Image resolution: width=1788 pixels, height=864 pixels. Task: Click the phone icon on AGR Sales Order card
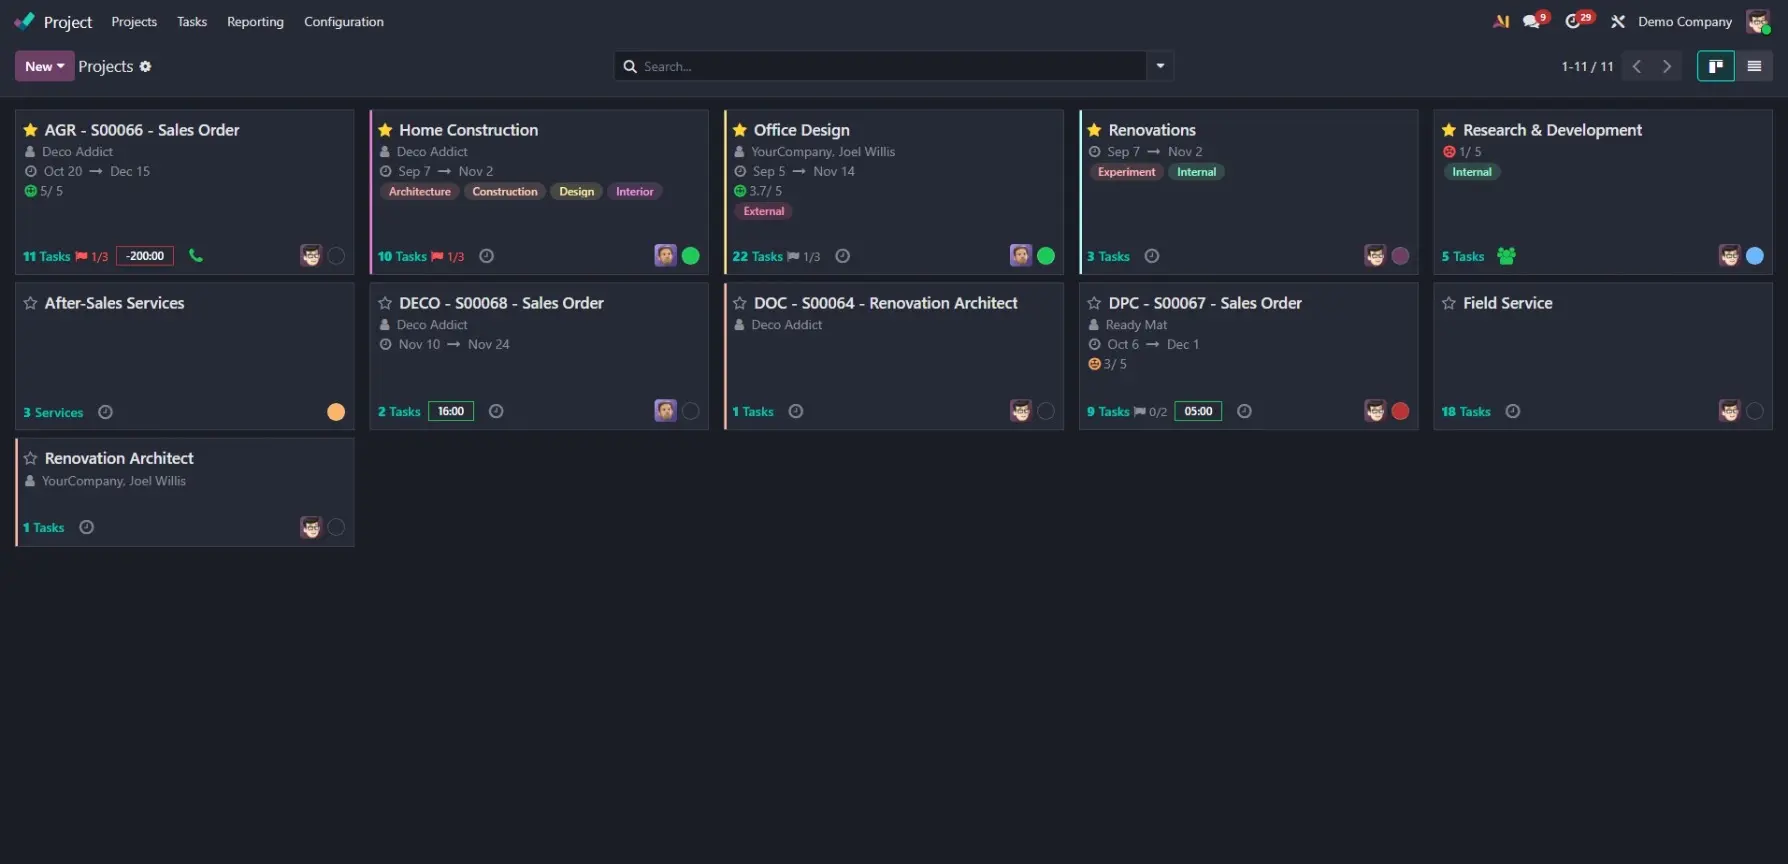tap(196, 256)
